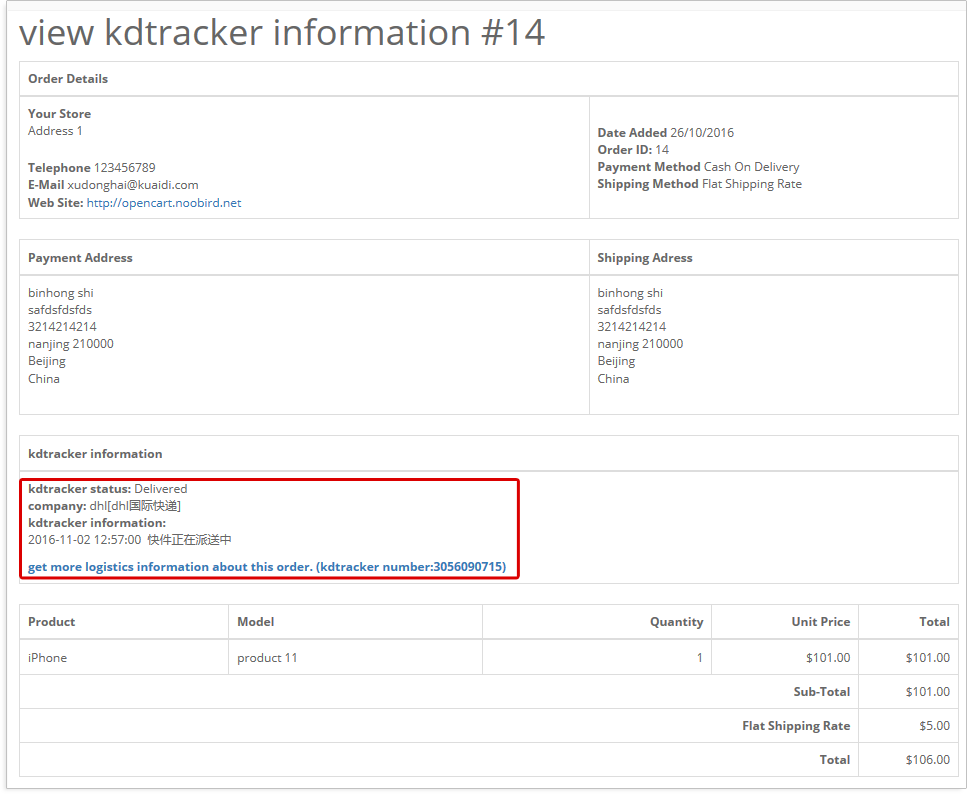Open the opencart.noobird.net web site link

[163, 203]
